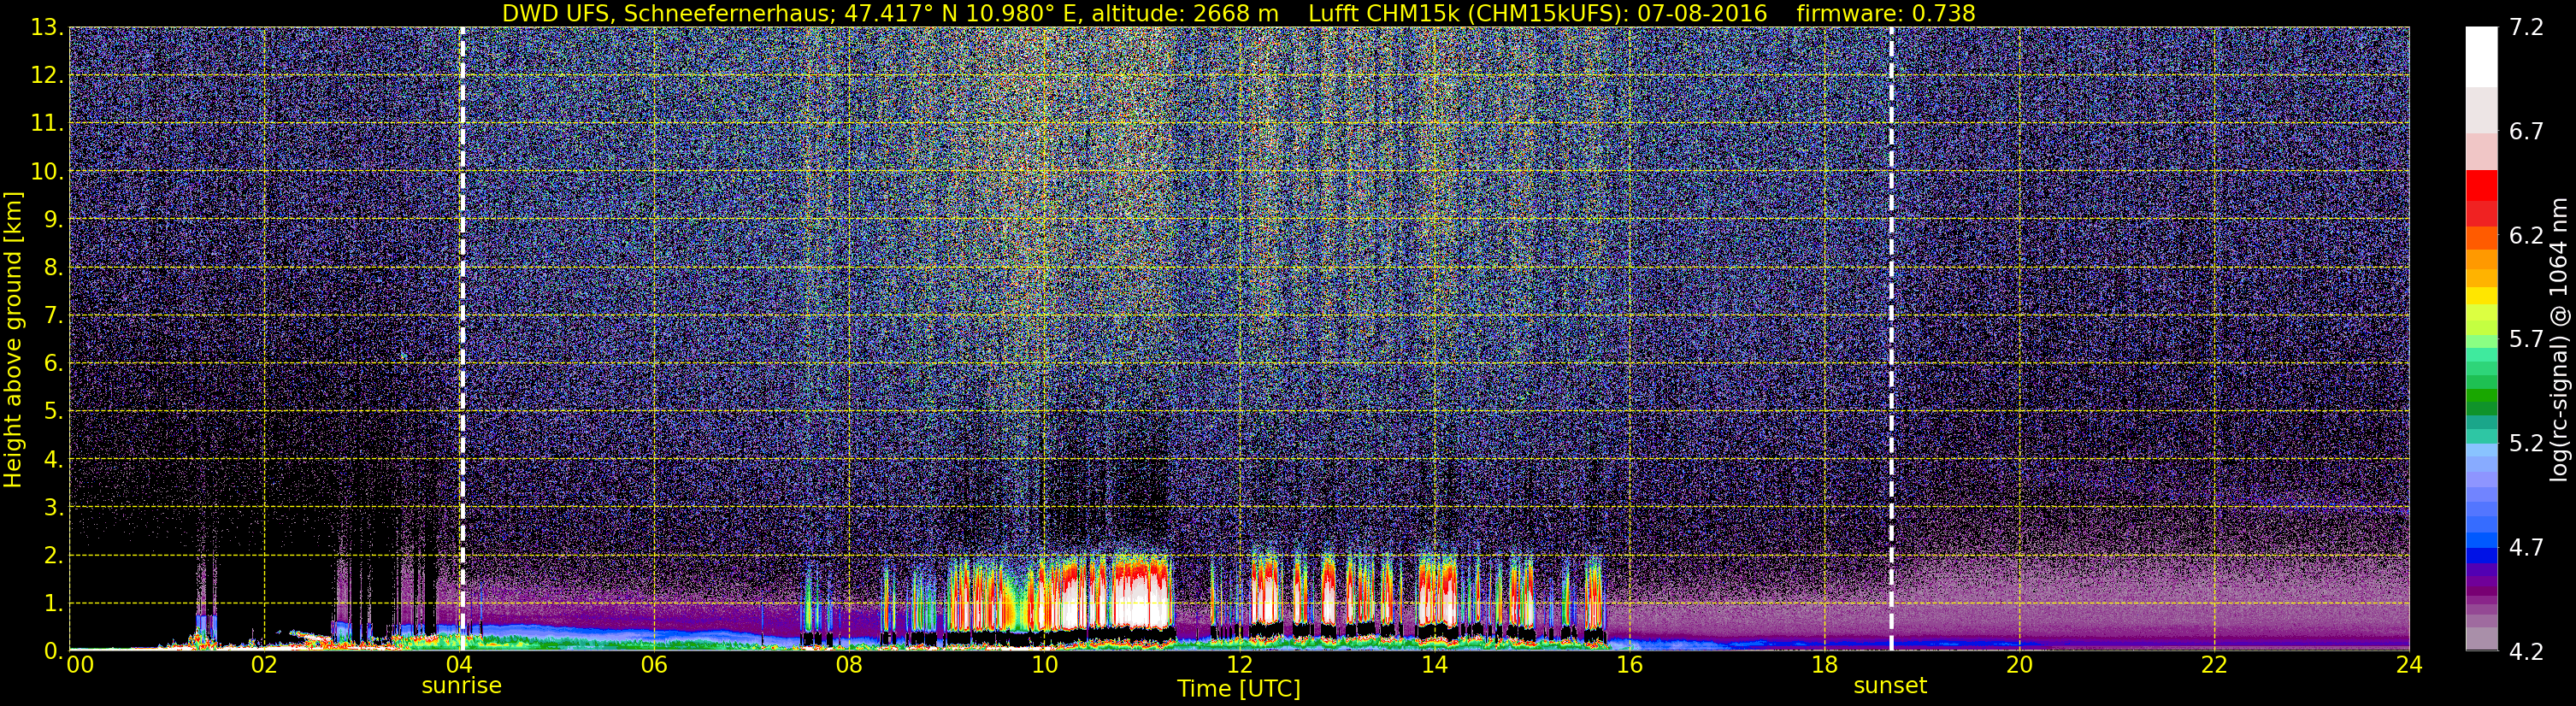Click the '04' tick on the time axis
The width and height of the screenshot is (2576, 706).
click(459, 666)
